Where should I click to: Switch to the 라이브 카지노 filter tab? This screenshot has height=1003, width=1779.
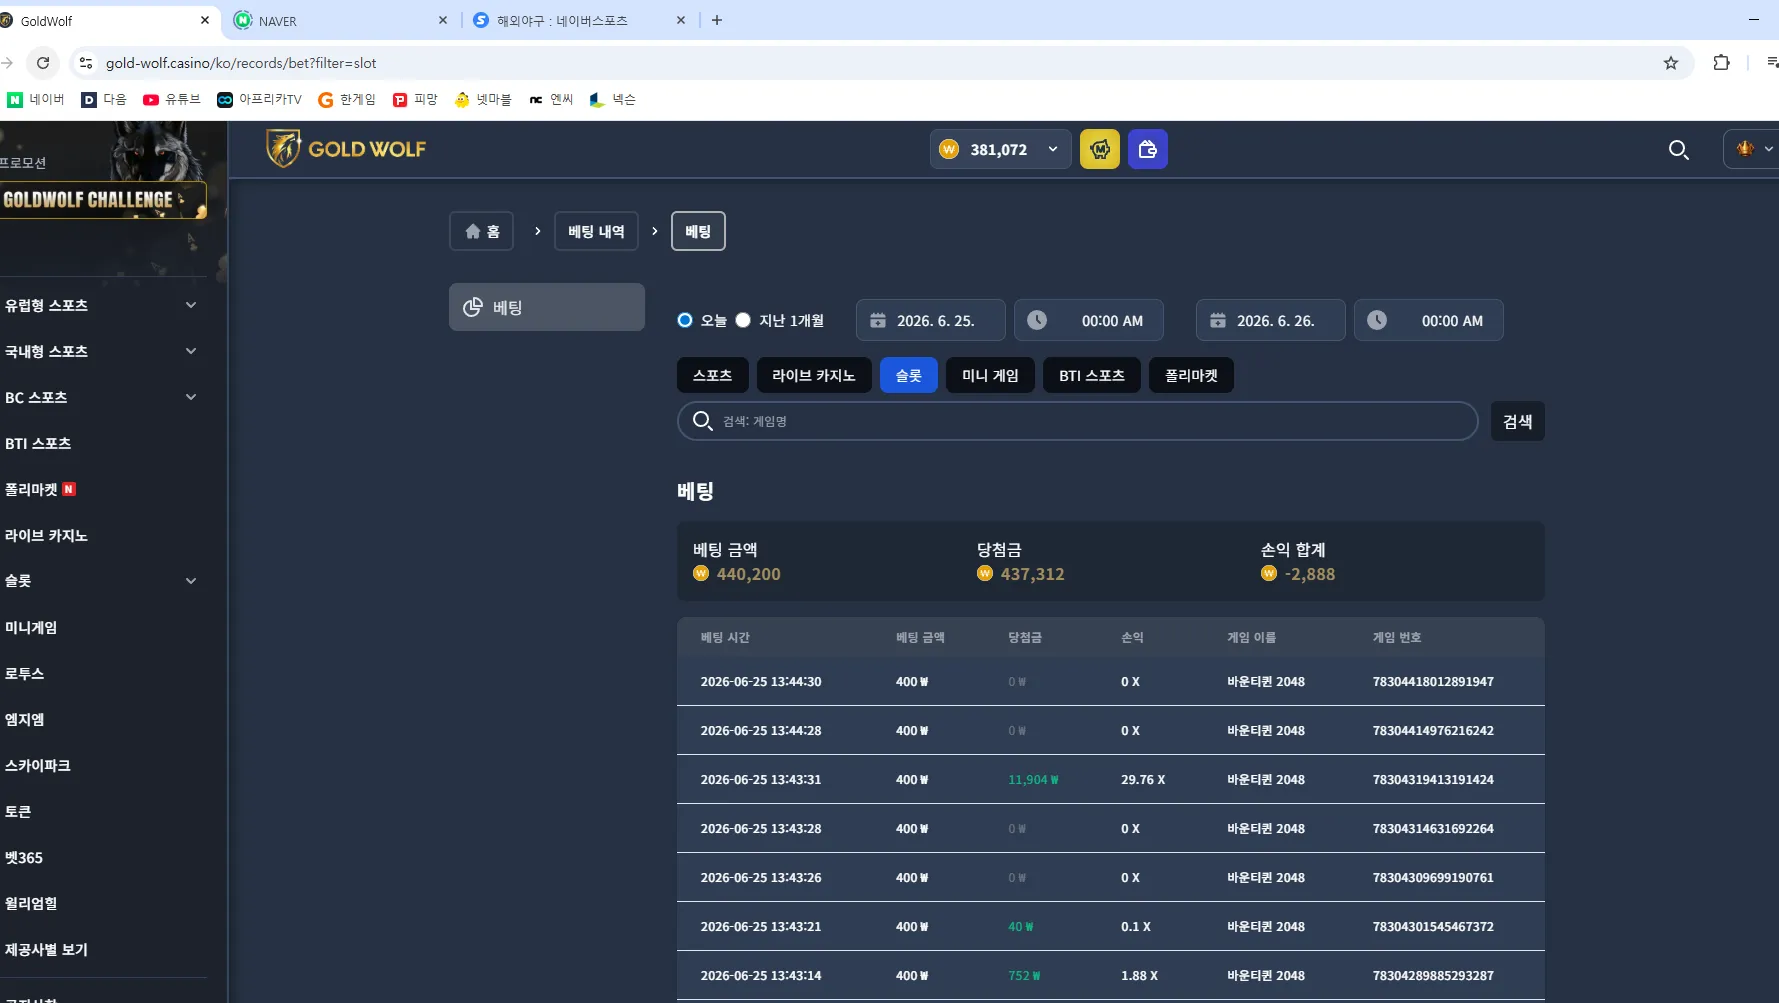pos(813,375)
